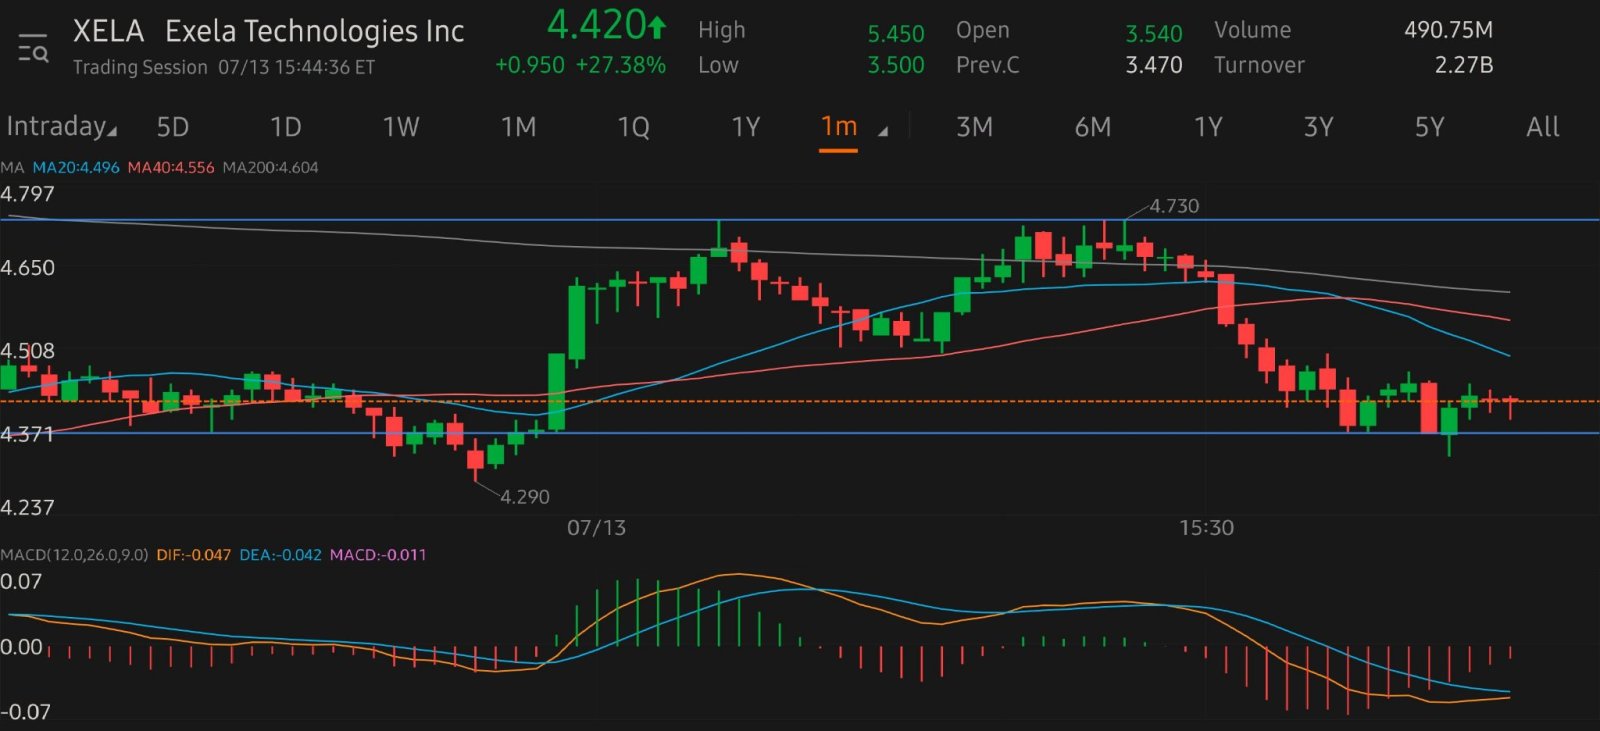Screen dimensions: 1600x731
Task: Switch to the 5D chart tab
Action: coord(172,127)
